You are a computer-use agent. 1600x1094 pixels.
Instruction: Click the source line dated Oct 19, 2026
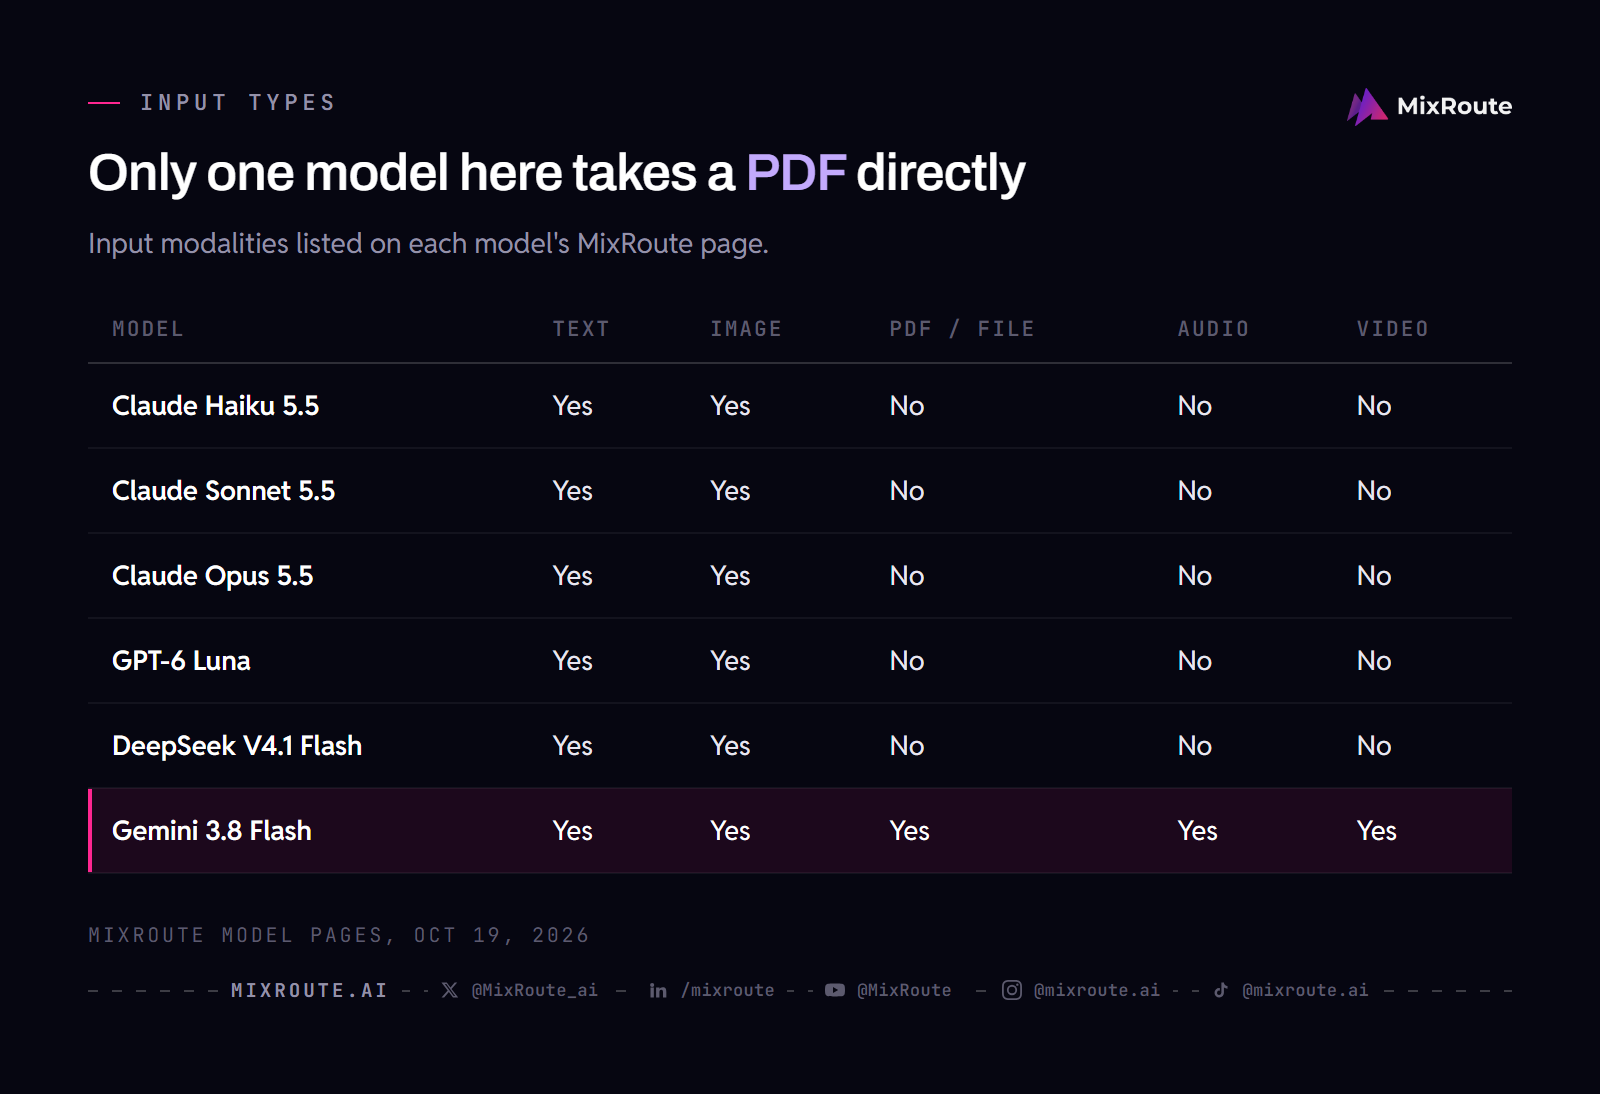pos(339,935)
